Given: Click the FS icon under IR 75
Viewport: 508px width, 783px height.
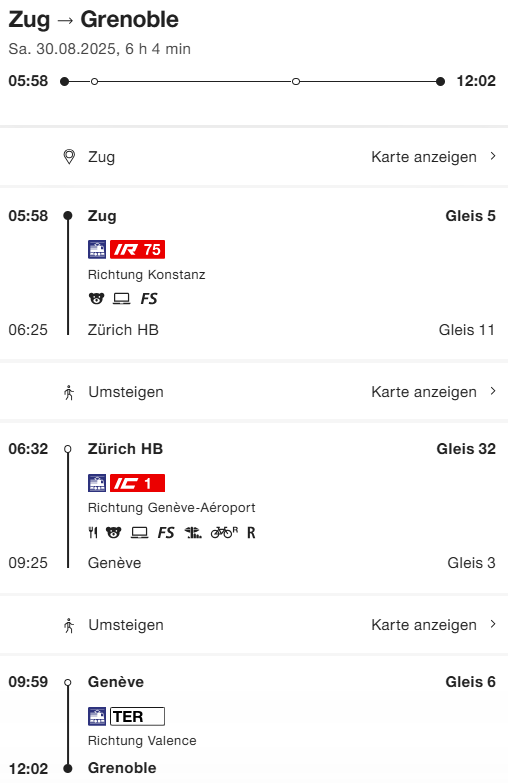Looking at the screenshot, I should pos(149,299).
